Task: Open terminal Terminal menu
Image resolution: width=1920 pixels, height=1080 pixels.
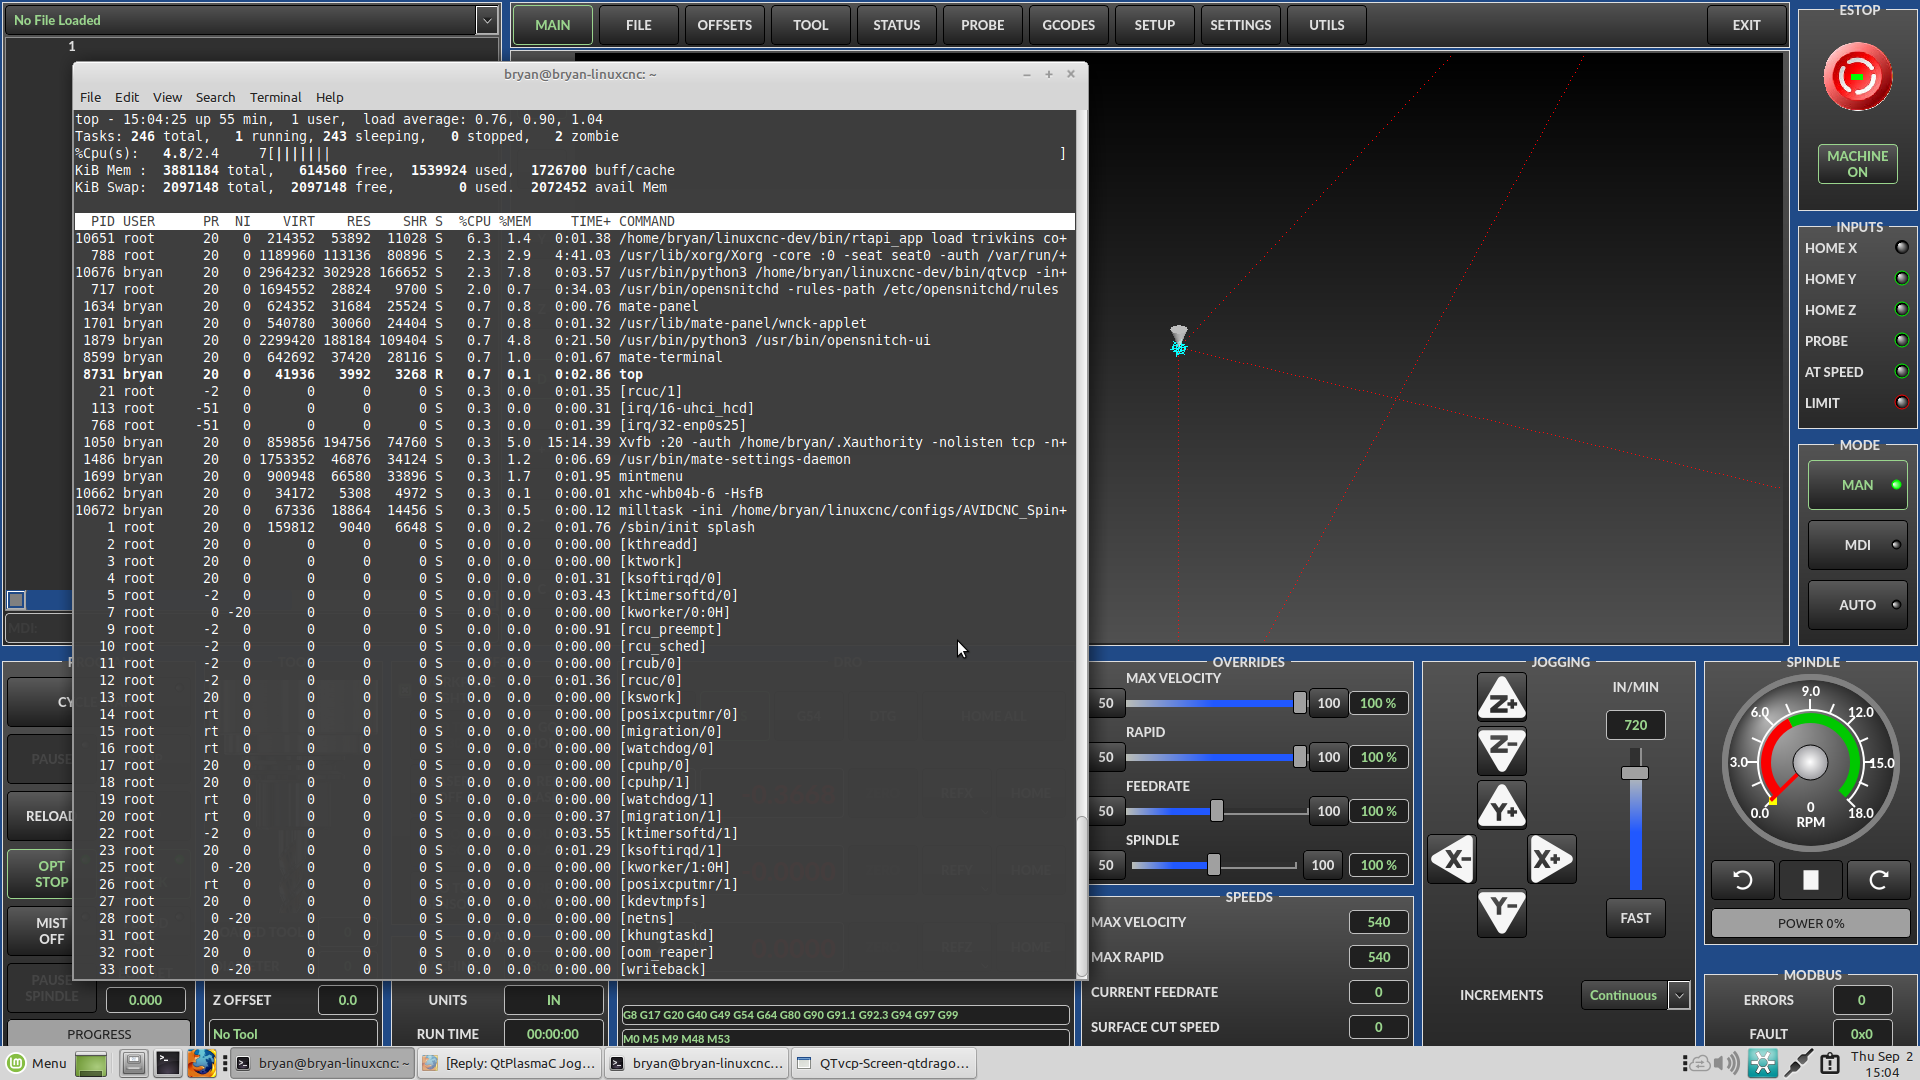Action: [275, 97]
